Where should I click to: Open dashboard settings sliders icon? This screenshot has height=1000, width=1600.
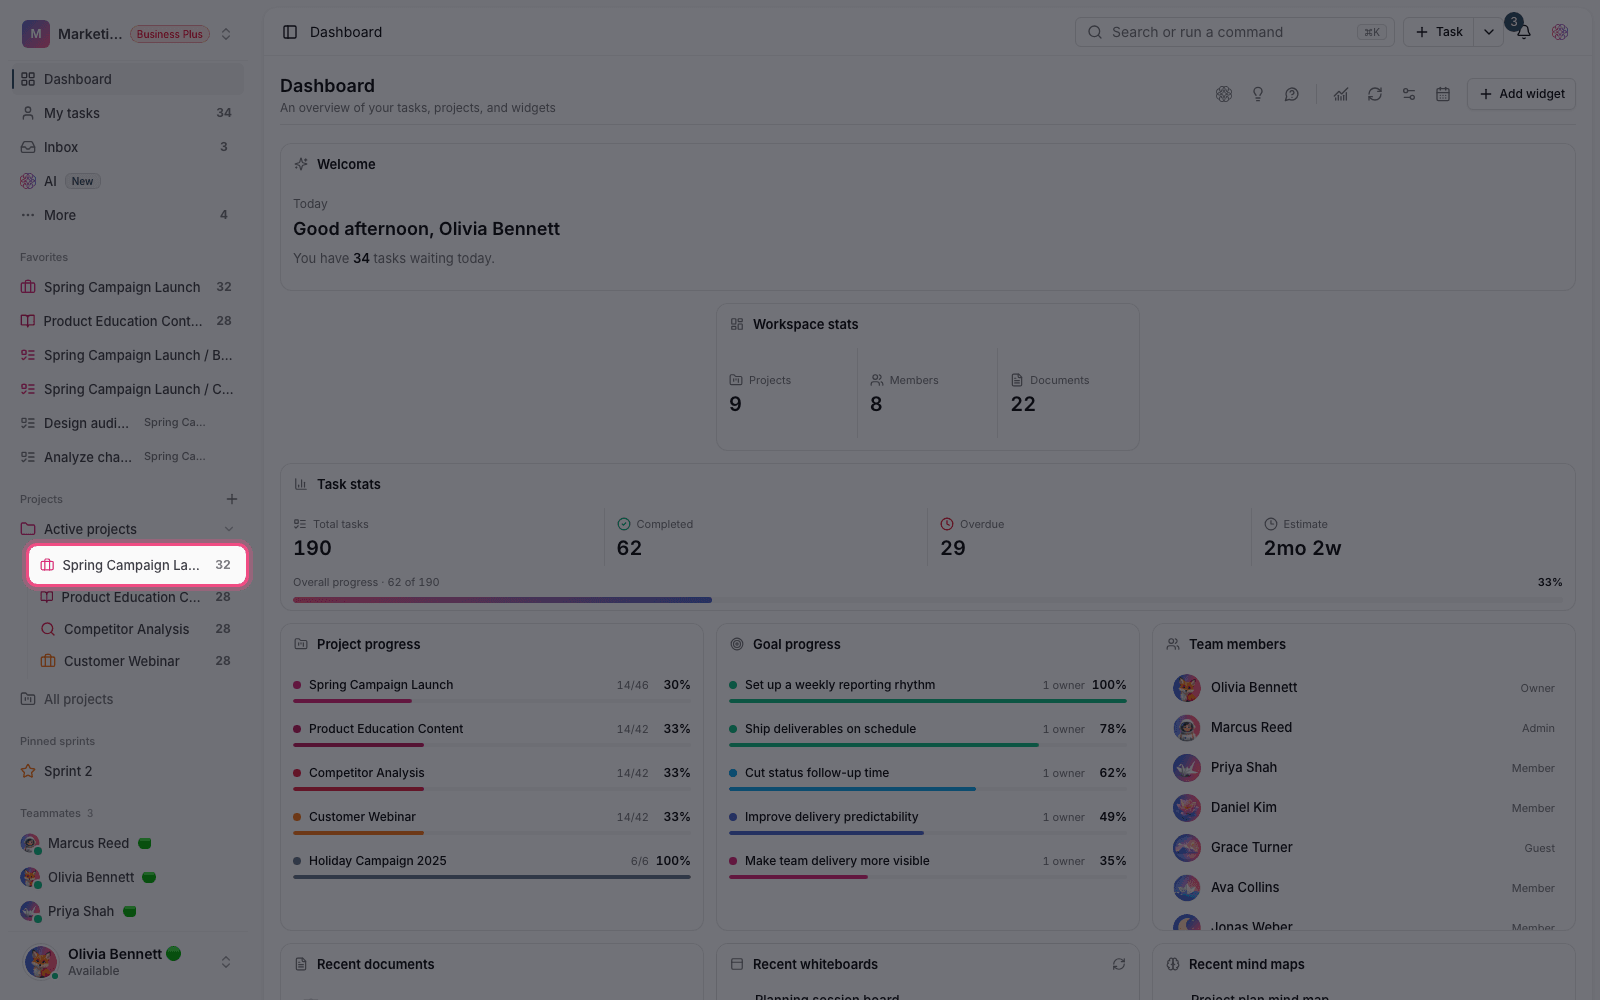point(1409,94)
